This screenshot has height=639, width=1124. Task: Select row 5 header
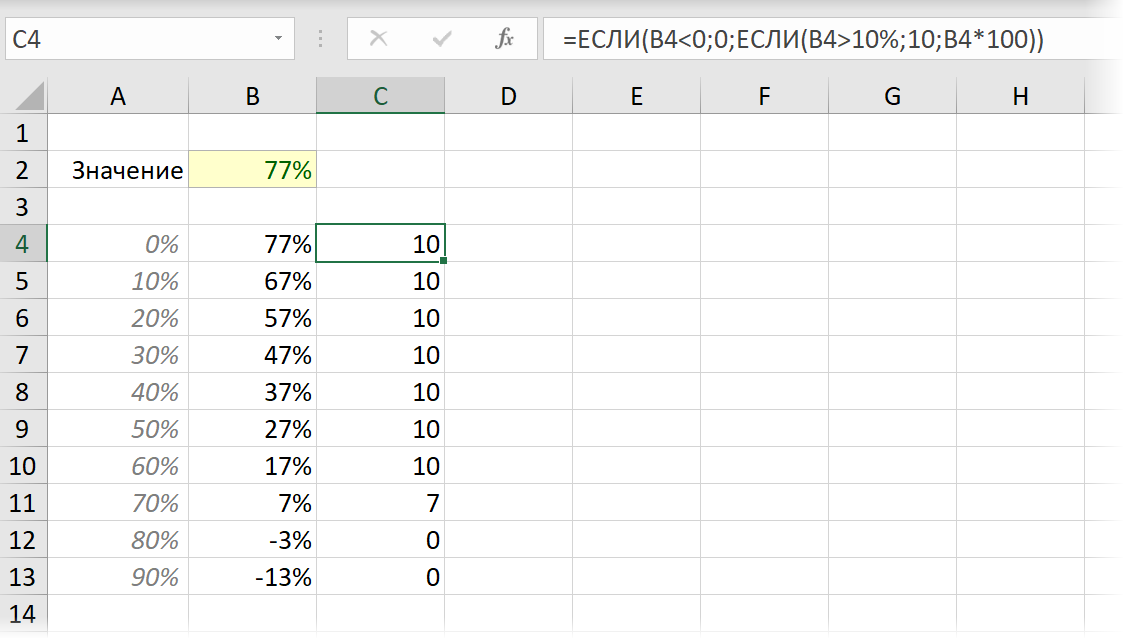(23, 280)
